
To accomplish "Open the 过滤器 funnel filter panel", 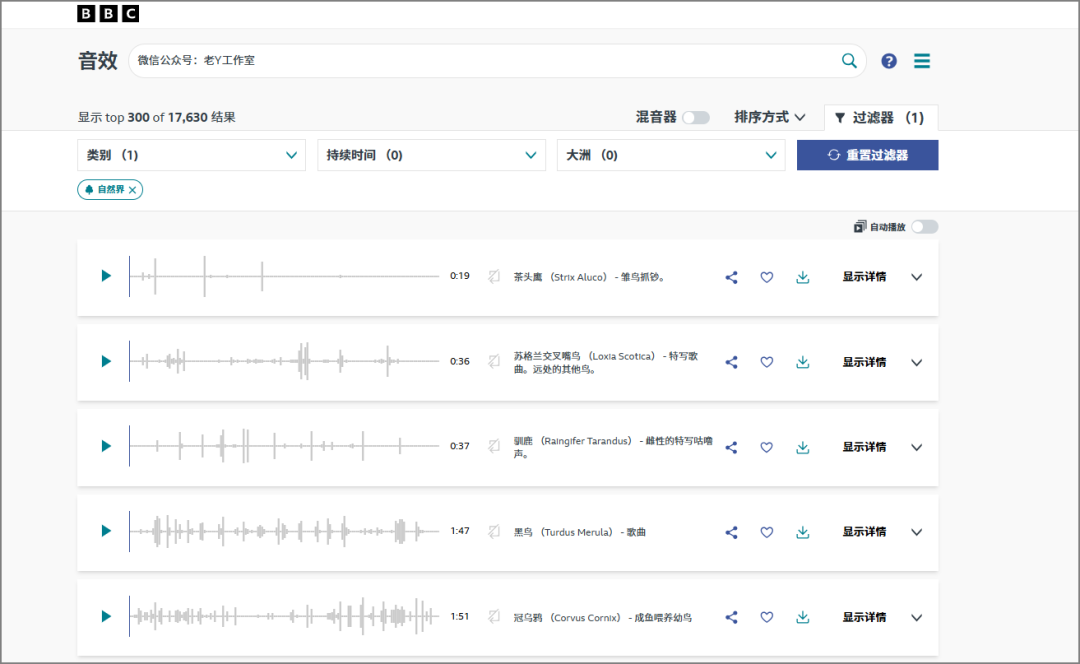I will pyautogui.click(x=879, y=117).
